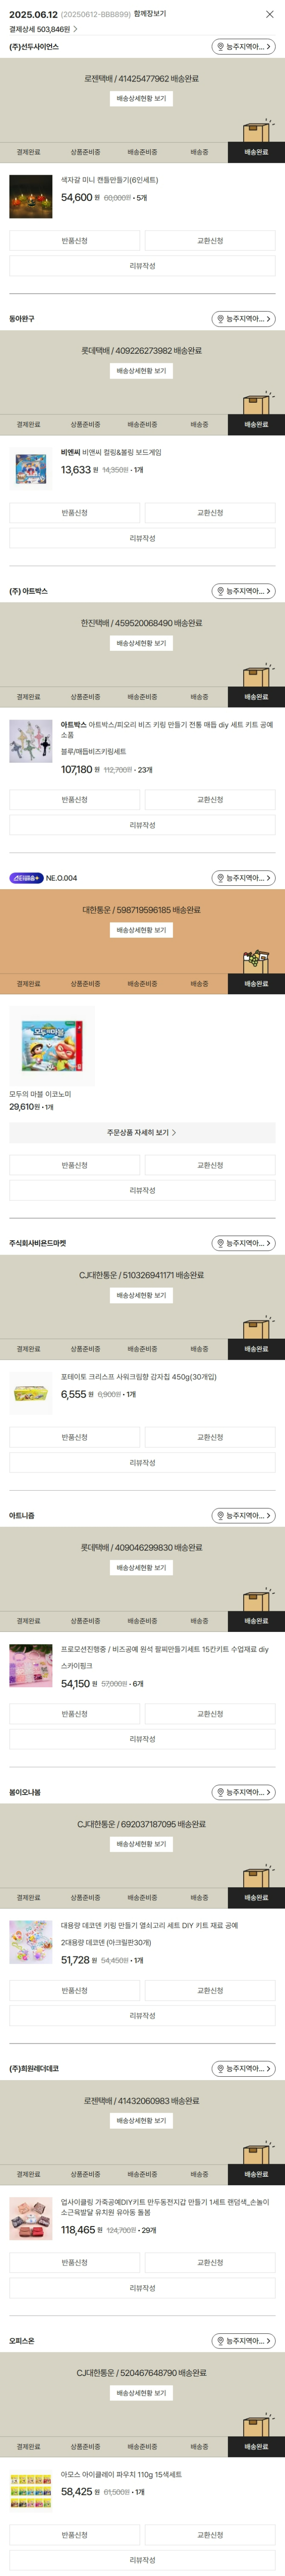Click 반품신청 for the 색자갈 미니 캔들 item
The image size is (285, 2576).
click(74, 241)
